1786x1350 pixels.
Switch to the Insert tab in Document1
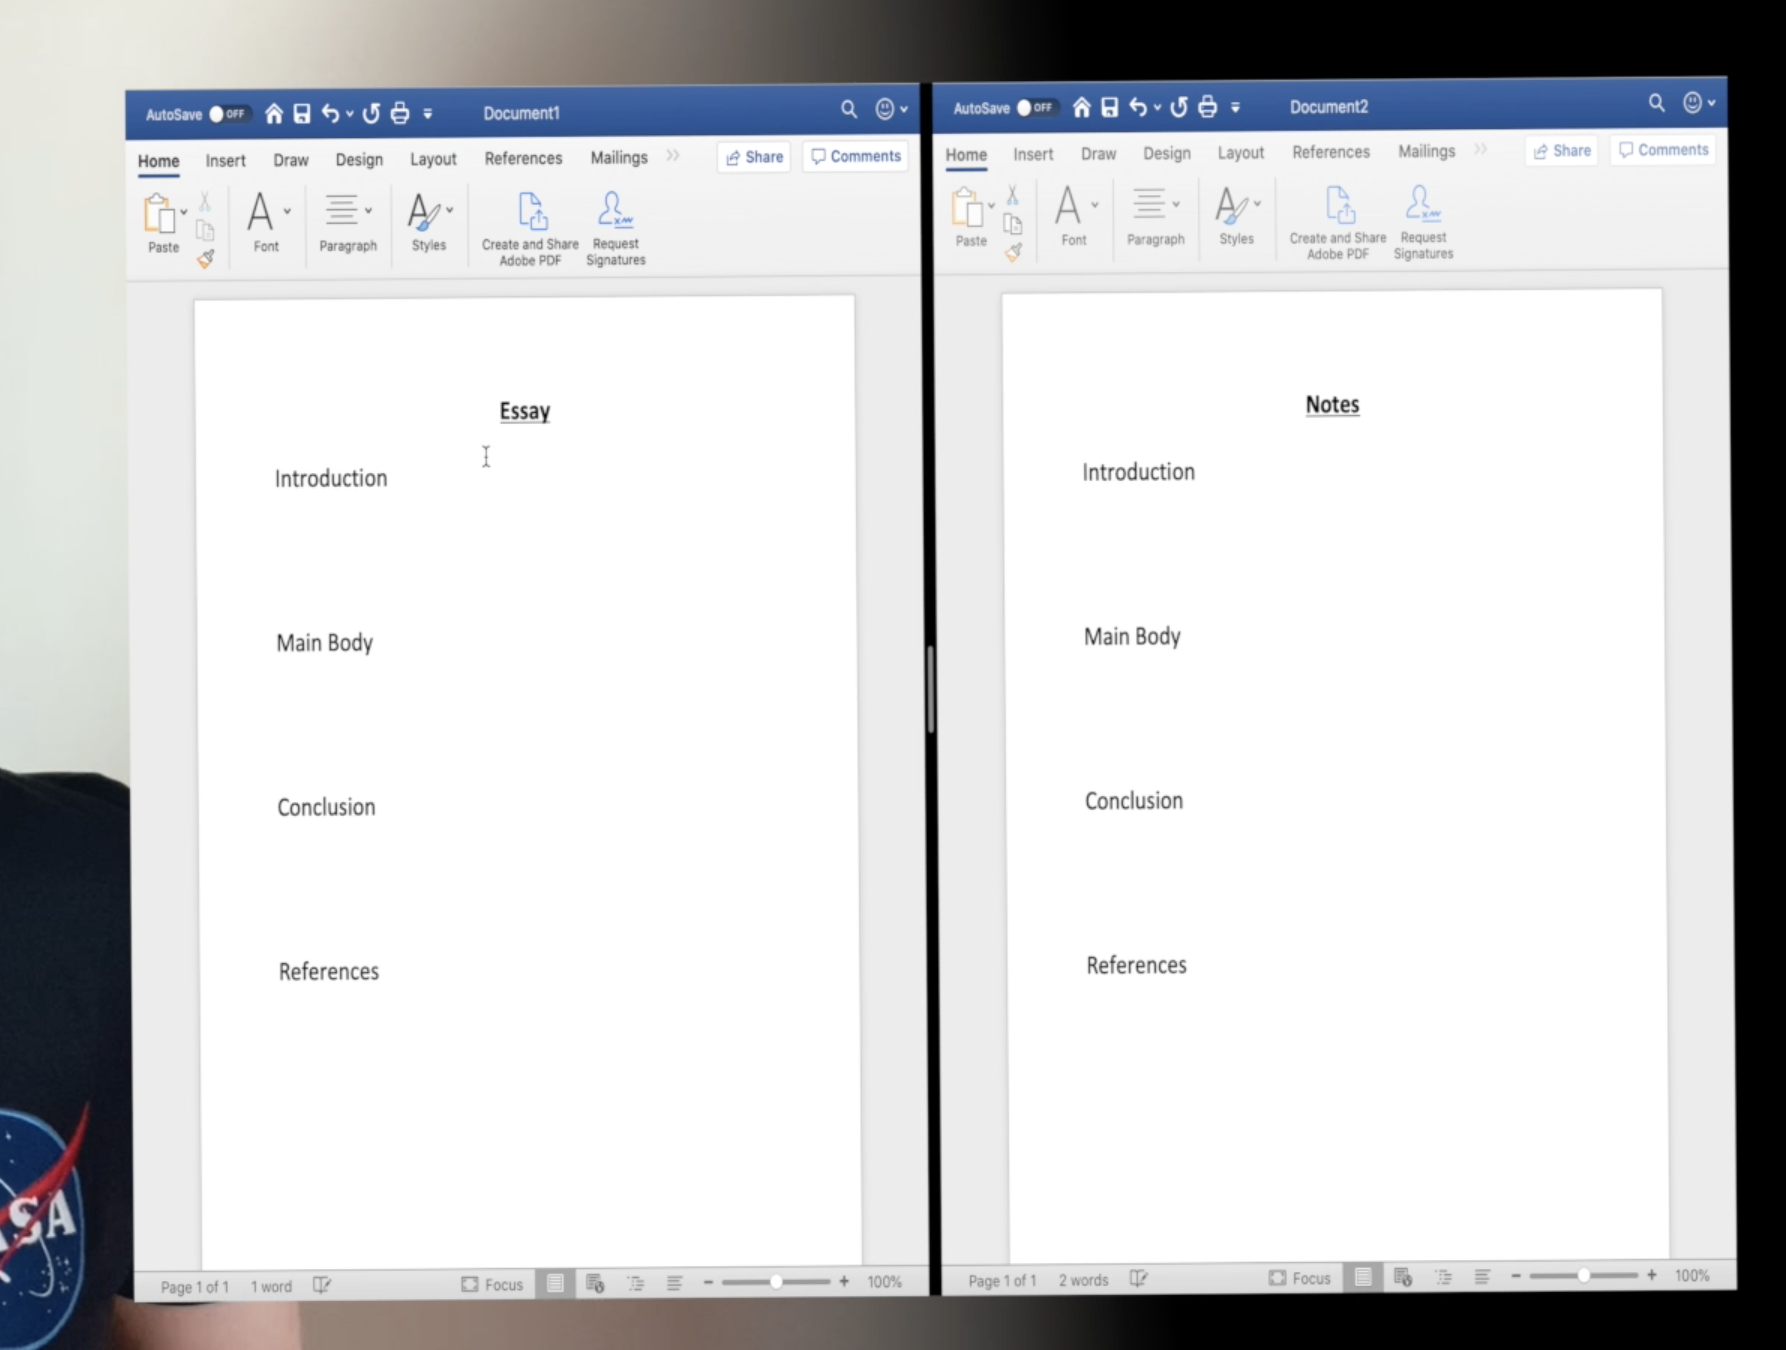coord(224,159)
